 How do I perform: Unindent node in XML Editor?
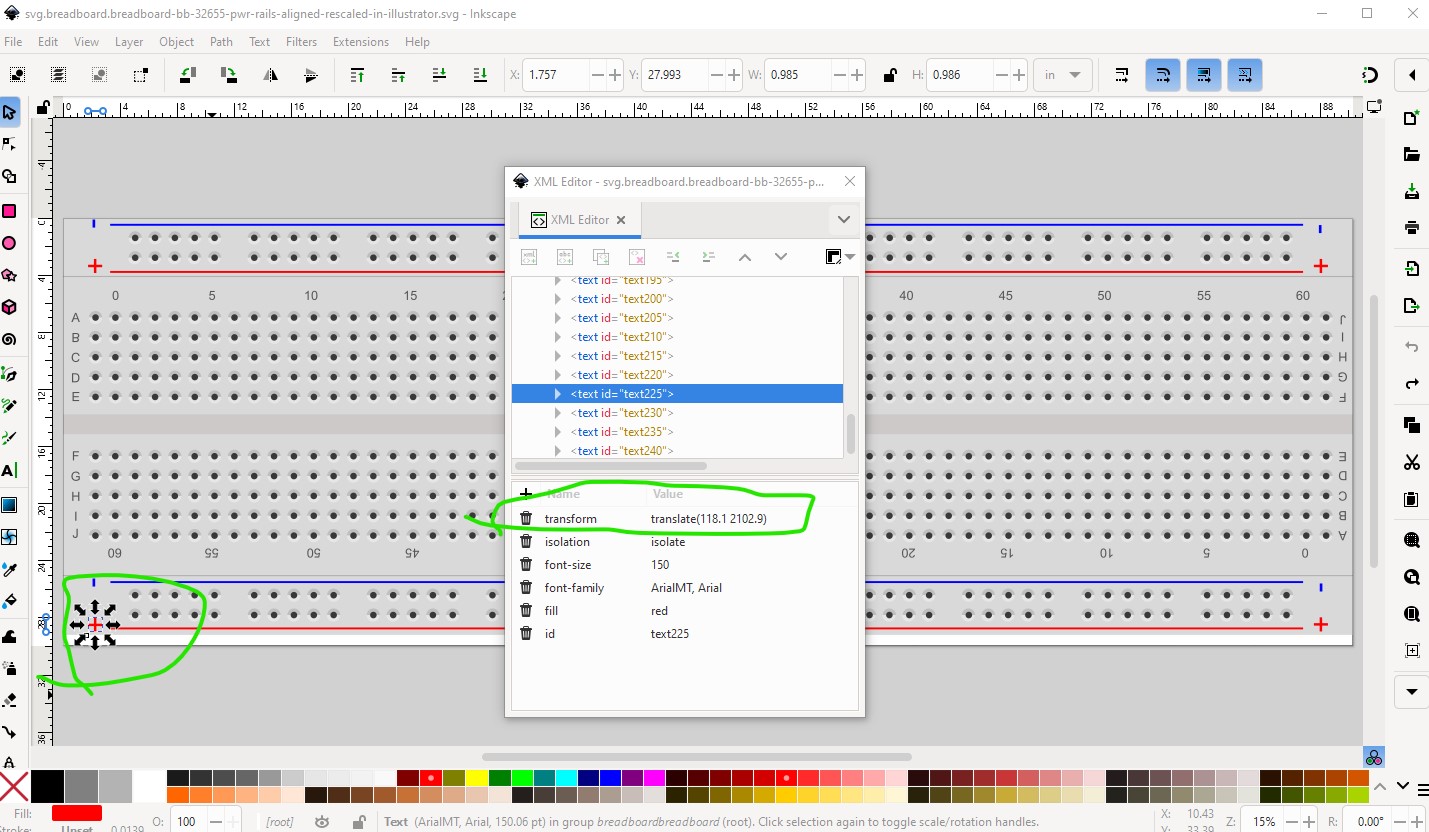click(673, 257)
